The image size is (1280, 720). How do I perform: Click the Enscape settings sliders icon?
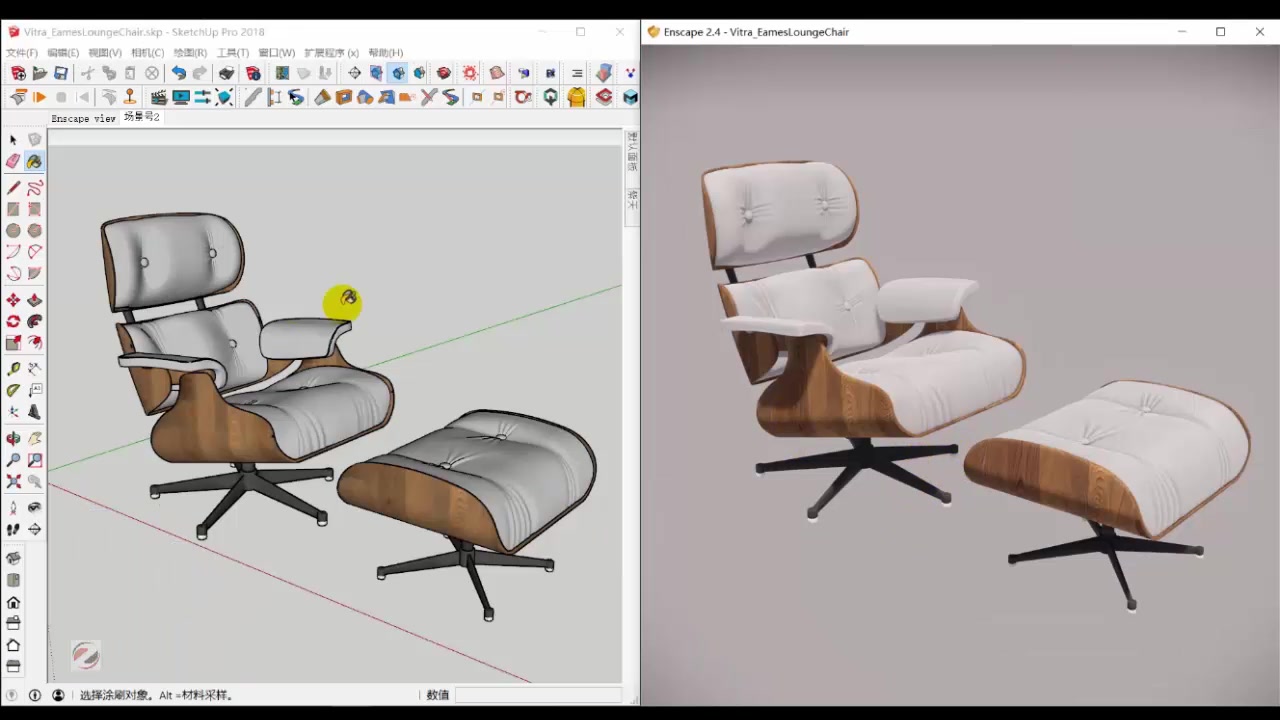(x=202, y=97)
